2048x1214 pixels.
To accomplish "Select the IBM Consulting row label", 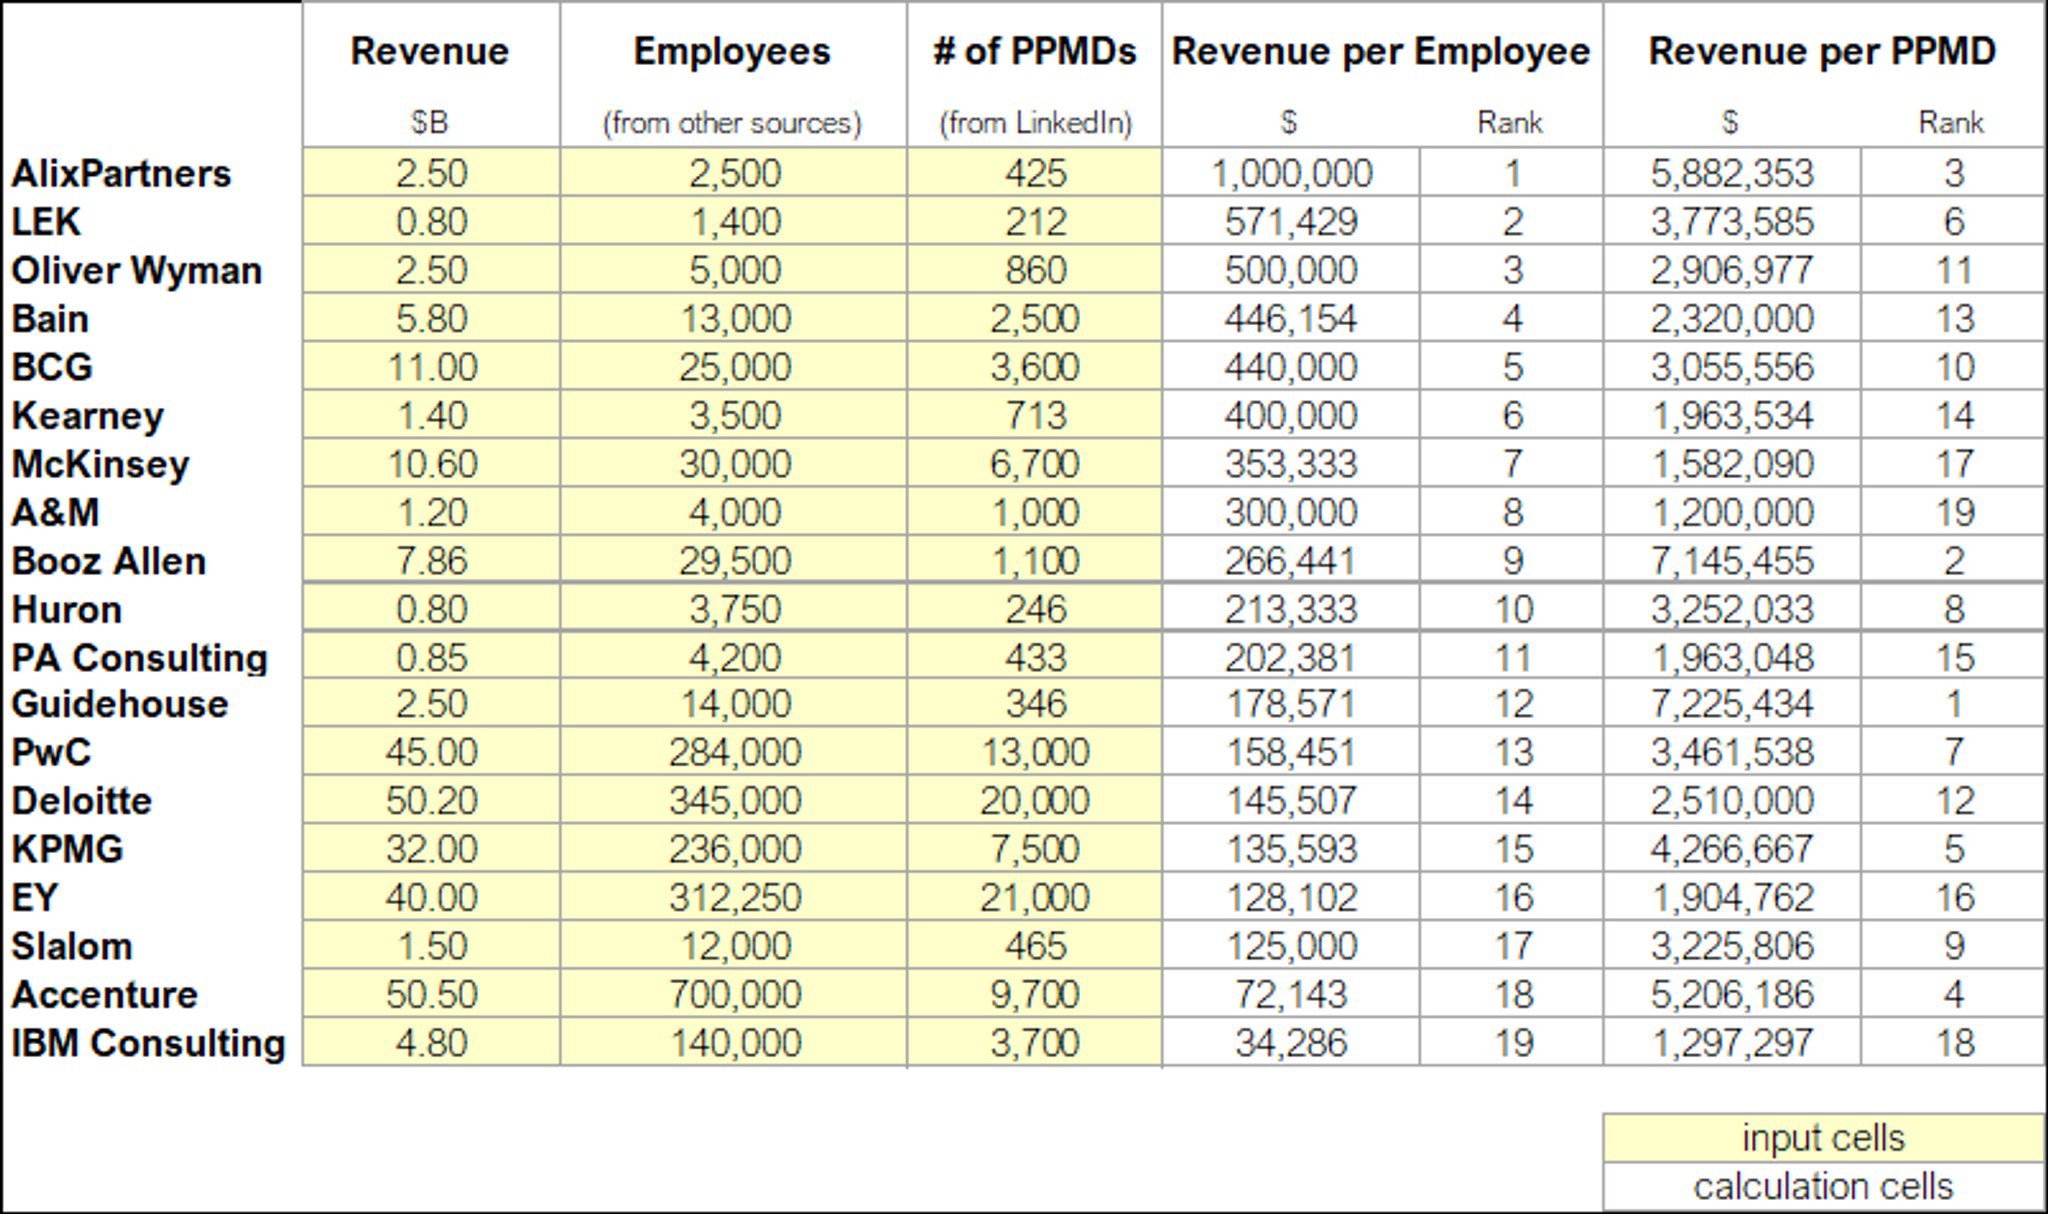I will click(x=148, y=1043).
